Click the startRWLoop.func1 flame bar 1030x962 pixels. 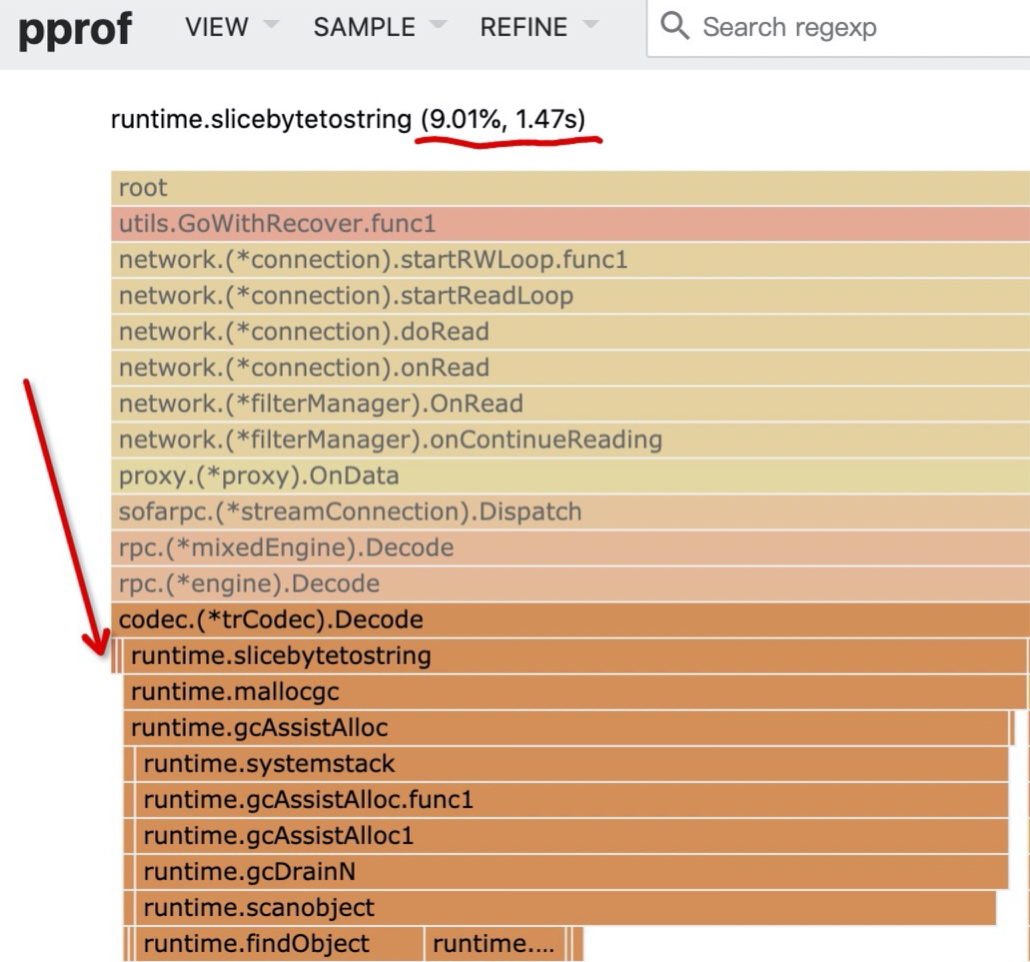(570, 260)
